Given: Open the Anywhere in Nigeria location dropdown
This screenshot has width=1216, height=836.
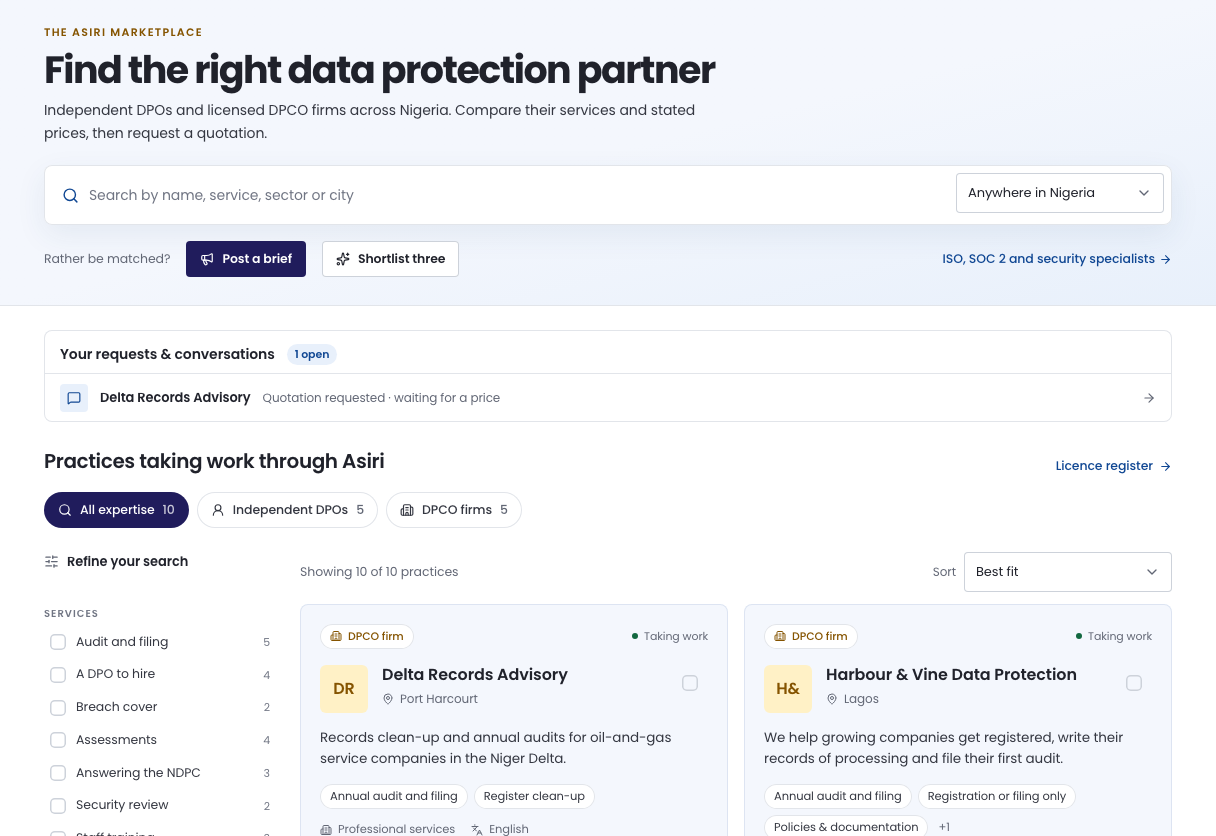Looking at the screenshot, I should (x=1059, y=193).
